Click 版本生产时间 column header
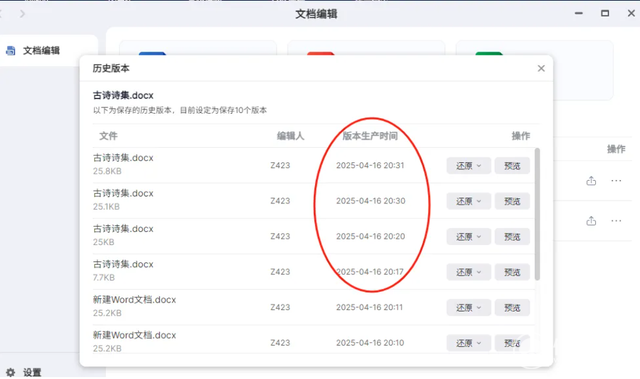 coord(370,136)
